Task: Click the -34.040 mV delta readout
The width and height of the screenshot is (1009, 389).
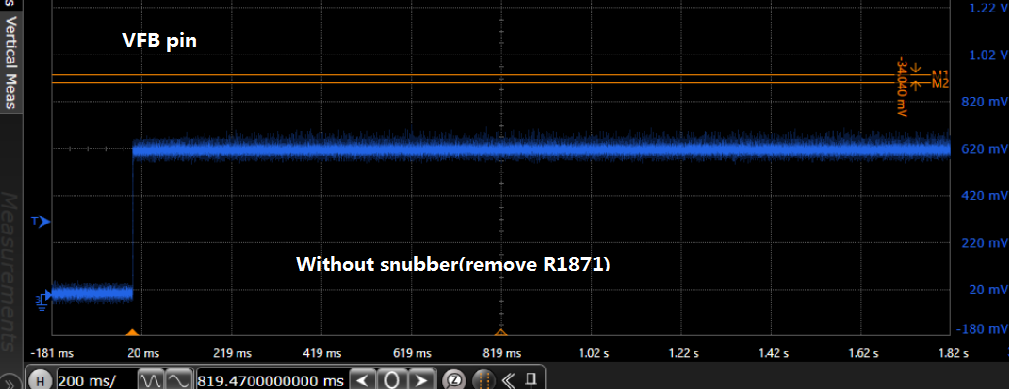Action: [902, 87]
